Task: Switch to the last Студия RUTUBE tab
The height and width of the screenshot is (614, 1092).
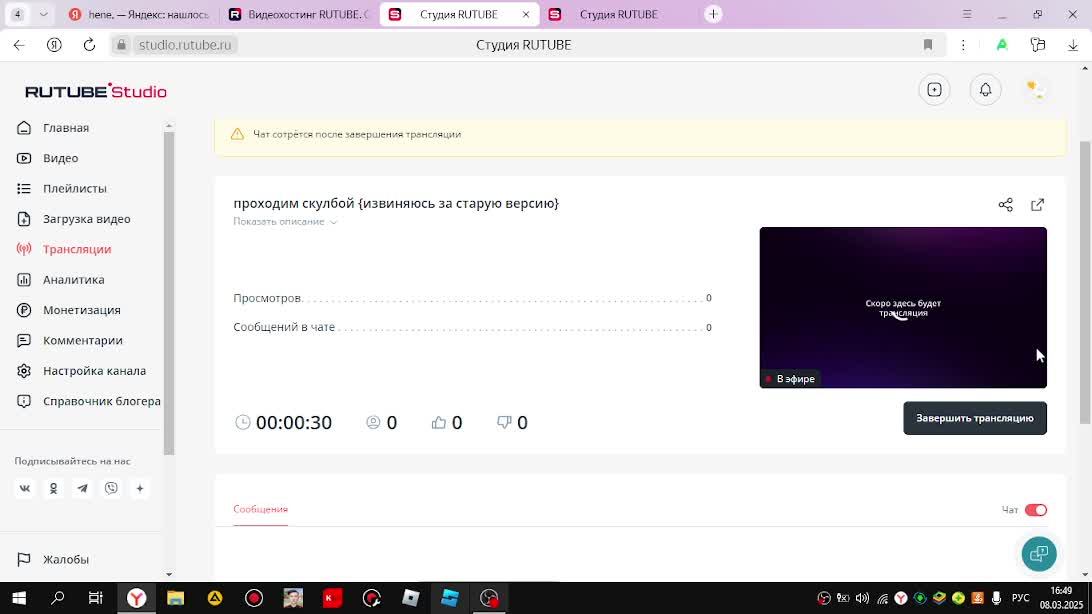Action: pos(618,15)
